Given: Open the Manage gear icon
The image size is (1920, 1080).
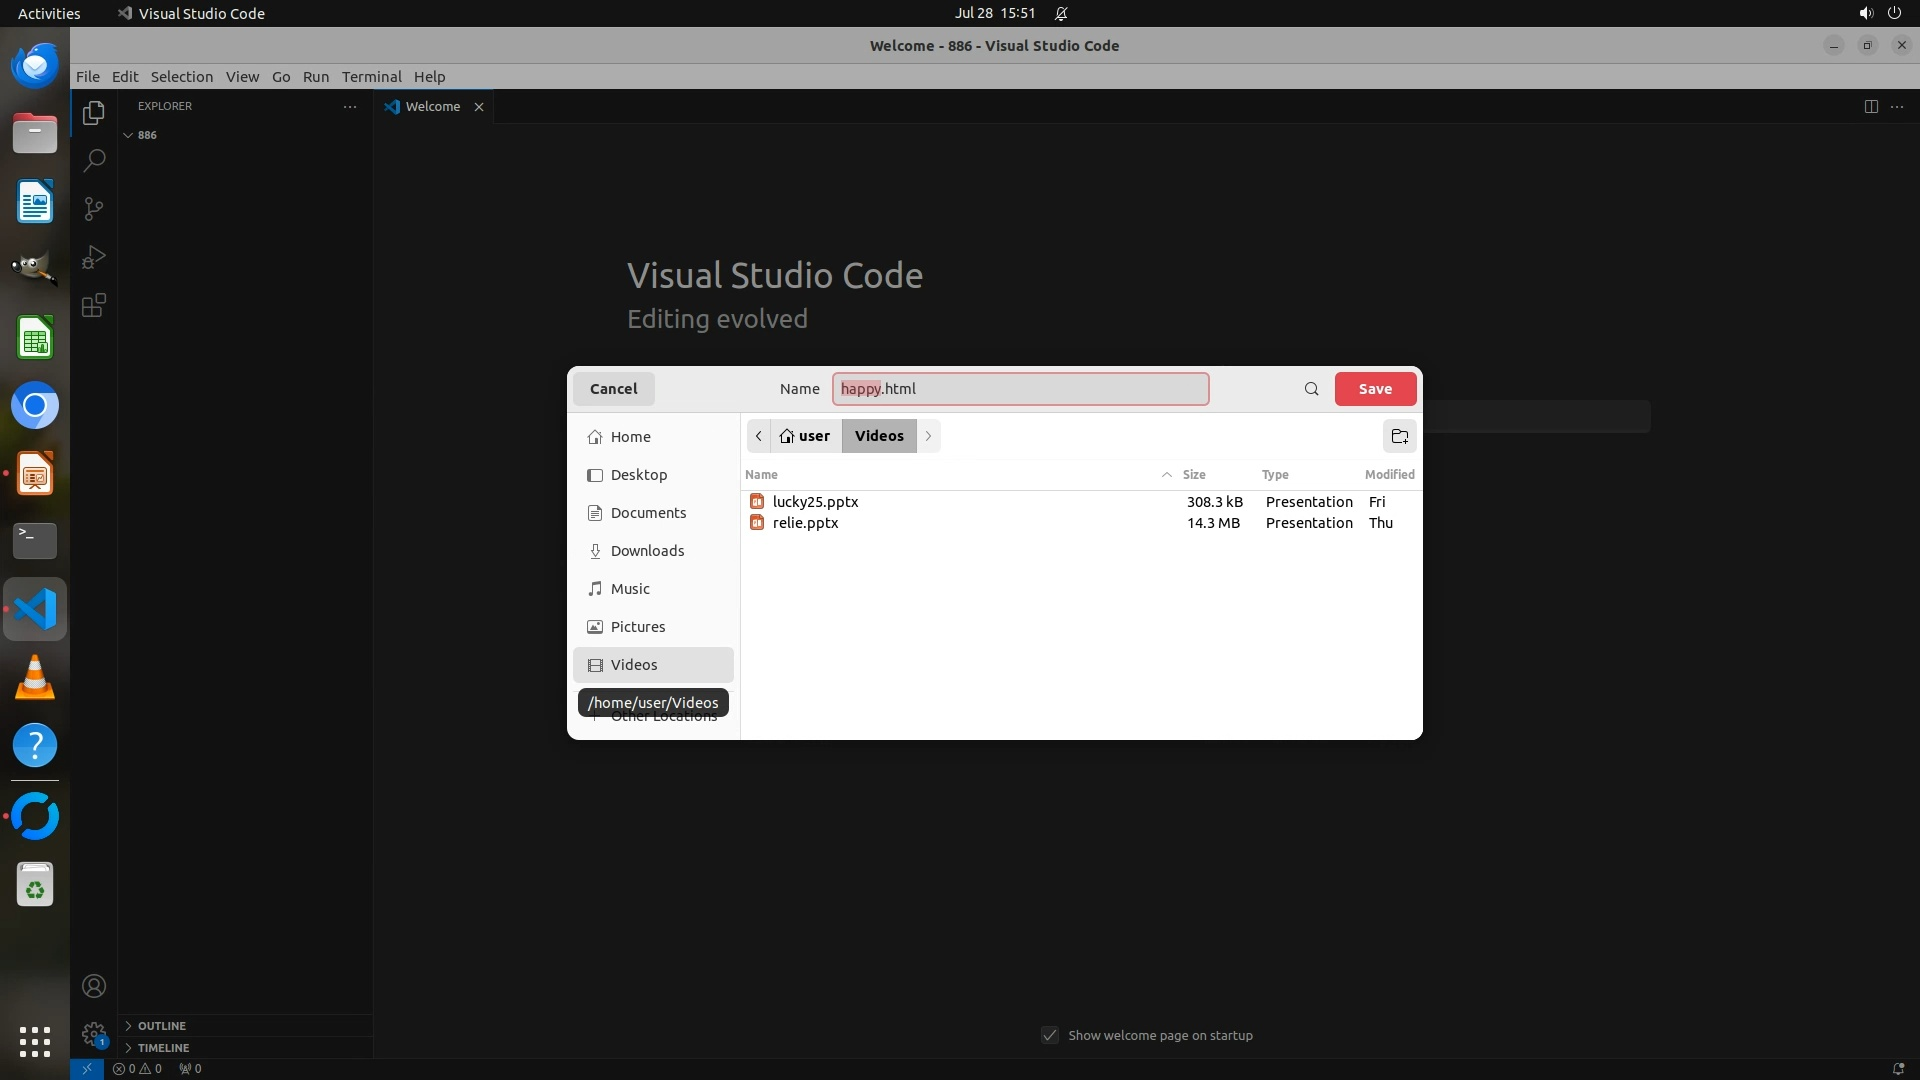Looking at the screenshot, I should (93, 1034).
